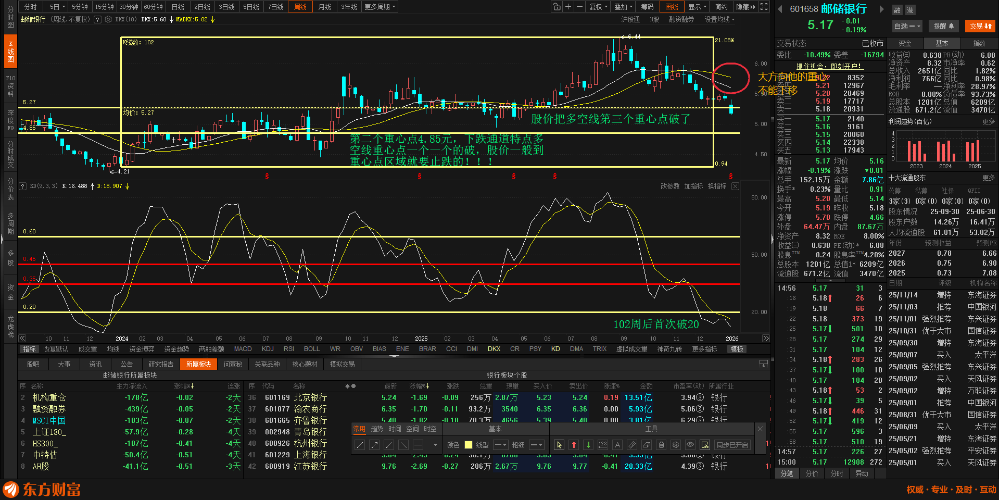Go to next stock with right arrow
The width and height of the screenshot is (999, 500).
pos(882,9)
